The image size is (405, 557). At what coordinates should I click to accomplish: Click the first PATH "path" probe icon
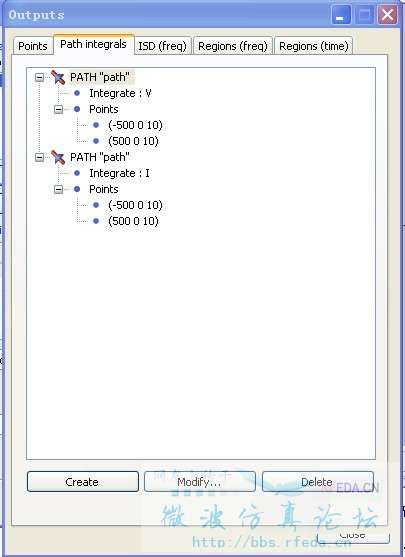[x=58, y=77]
